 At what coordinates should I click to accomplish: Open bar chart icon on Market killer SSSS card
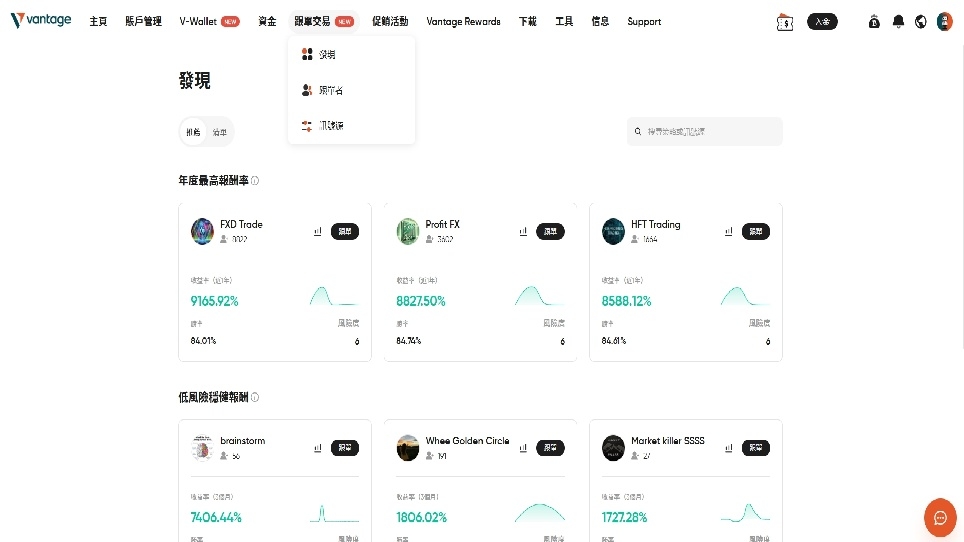[729, 448]
